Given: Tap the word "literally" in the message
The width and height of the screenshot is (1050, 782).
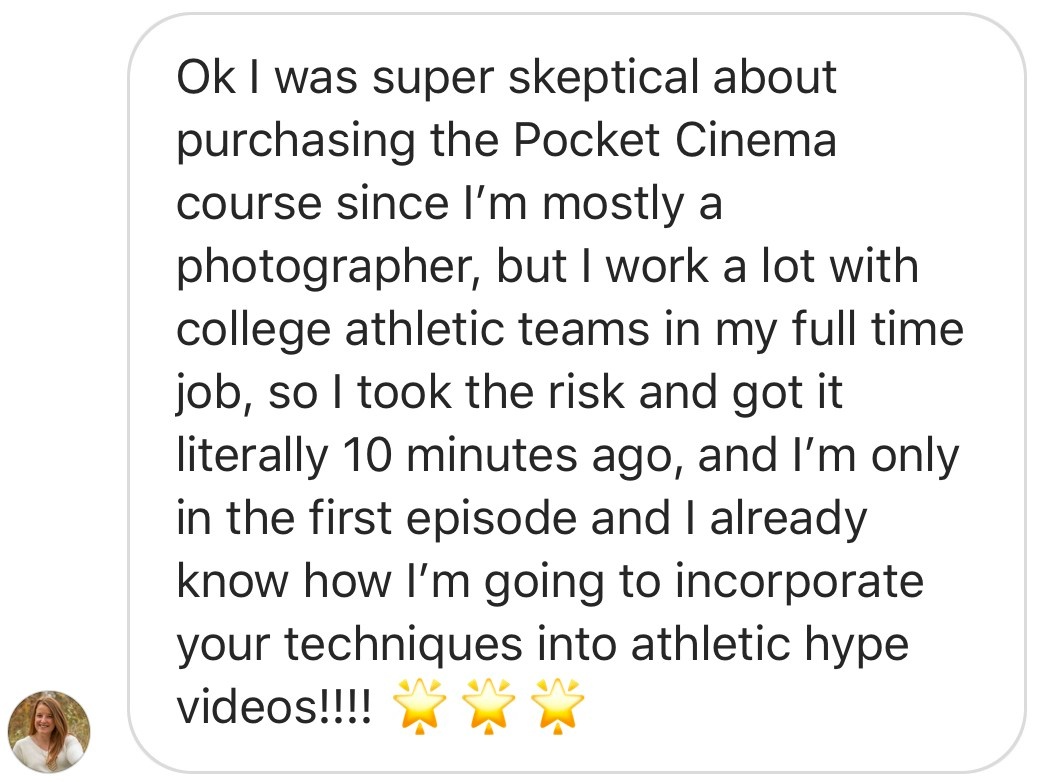Looking at the screenshot, I should click(x=252, y=455).
